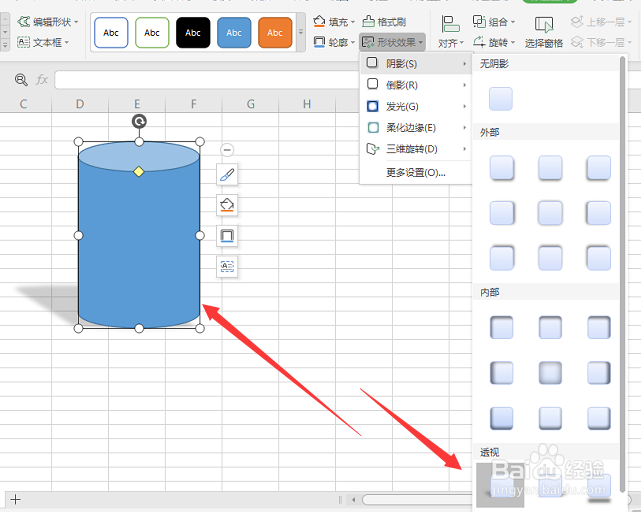Click the floating shape outline icon
Screen dimensions: 641x512
pos(227,236)
